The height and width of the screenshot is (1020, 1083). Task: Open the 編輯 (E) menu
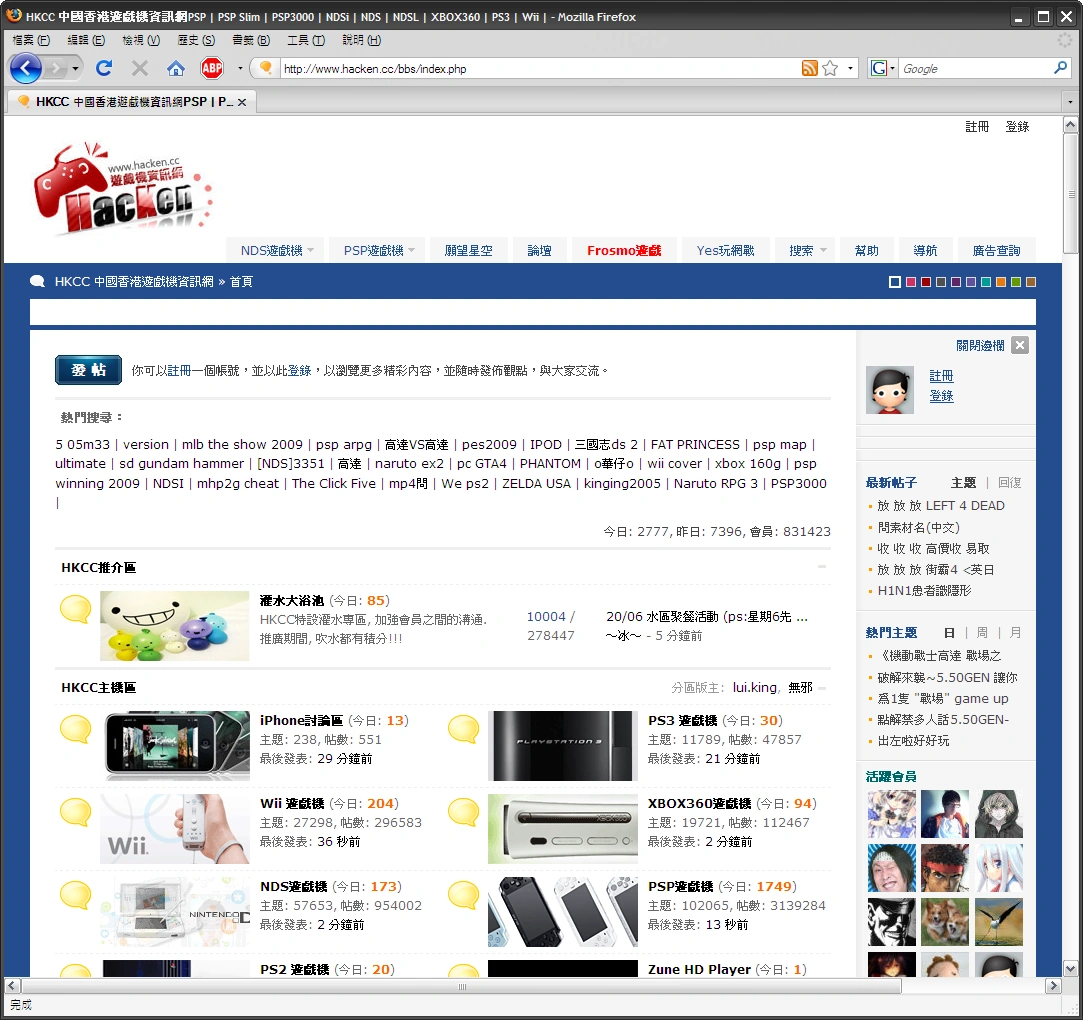pyautogui.click(x=86, y=40)
